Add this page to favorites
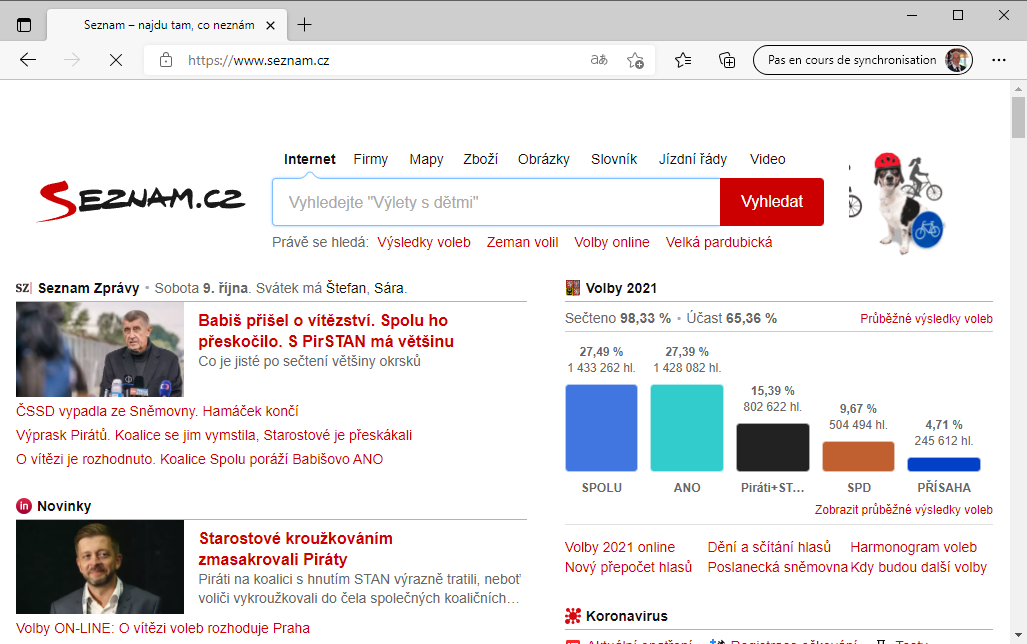This screenshot has height=644, width=1027. [x=635, y=60]
